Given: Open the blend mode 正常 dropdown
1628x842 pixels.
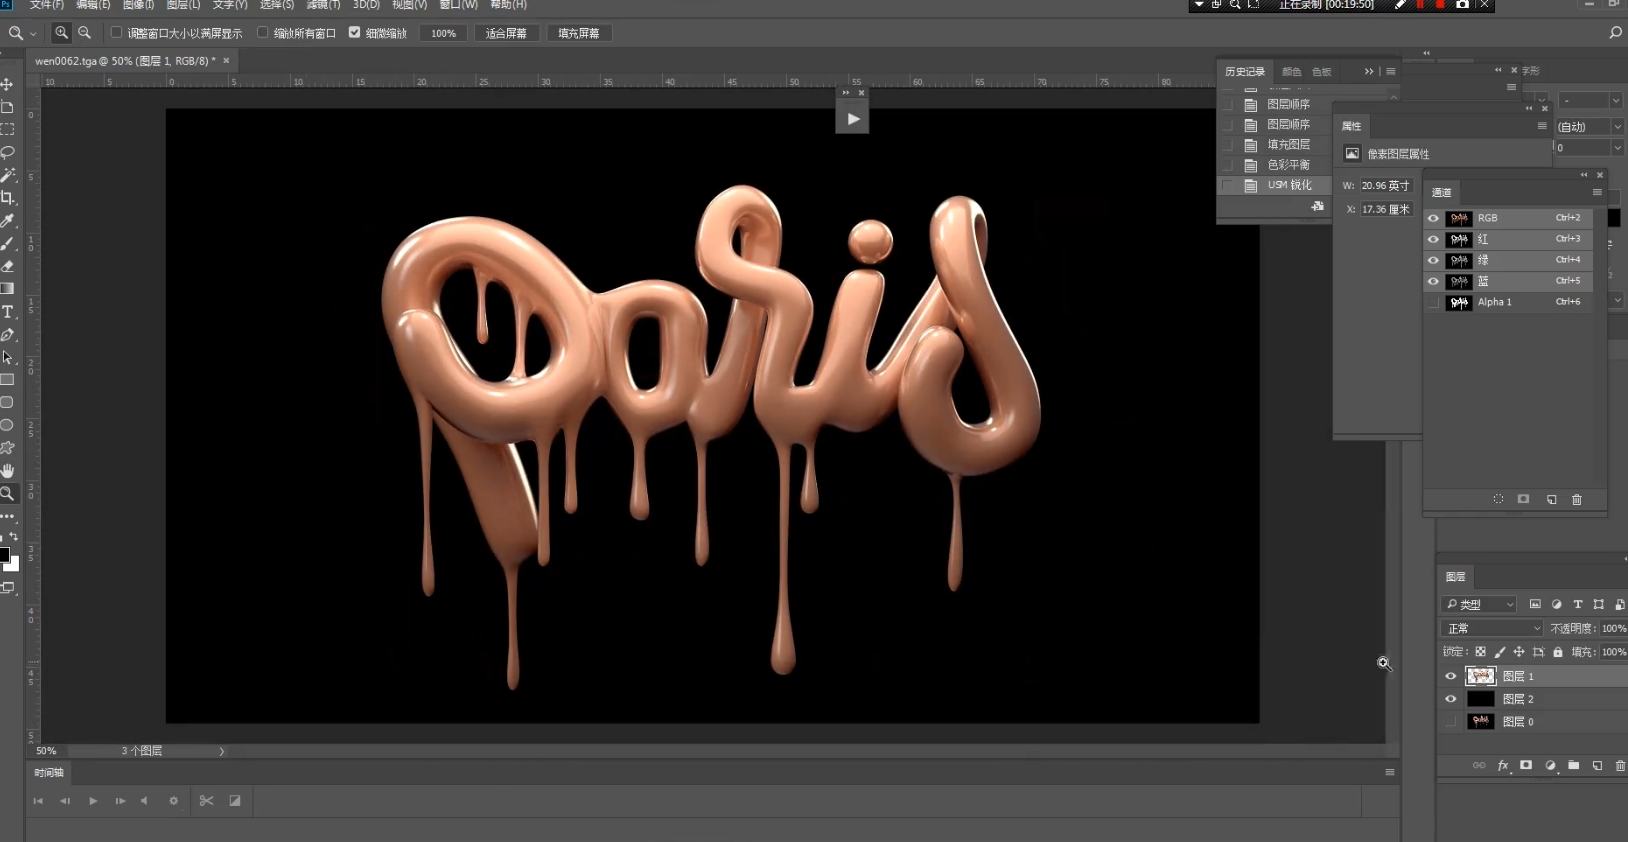Looking at the screenshot, I should [1493, 628].
